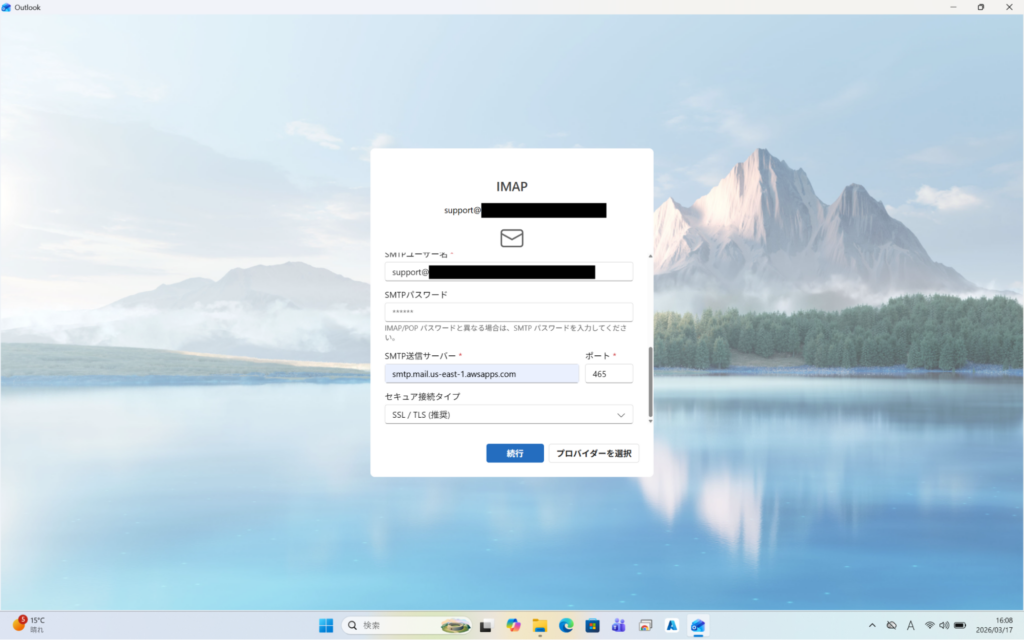Click the SMTP送信サーバー input field

pos(481,373)
